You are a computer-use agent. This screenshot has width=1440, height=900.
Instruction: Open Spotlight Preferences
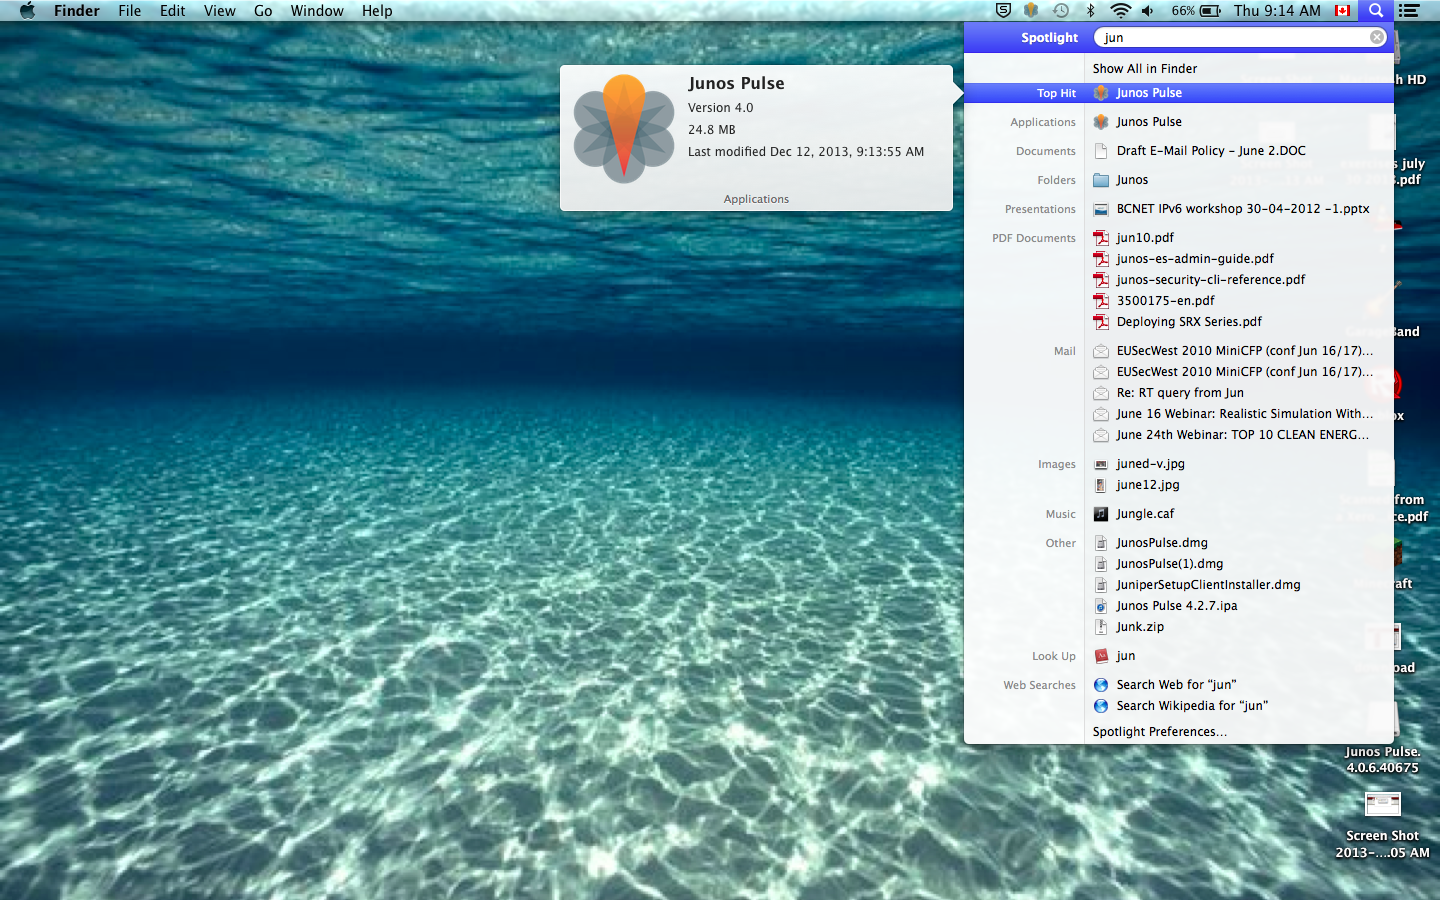(x=1159, y=732)
